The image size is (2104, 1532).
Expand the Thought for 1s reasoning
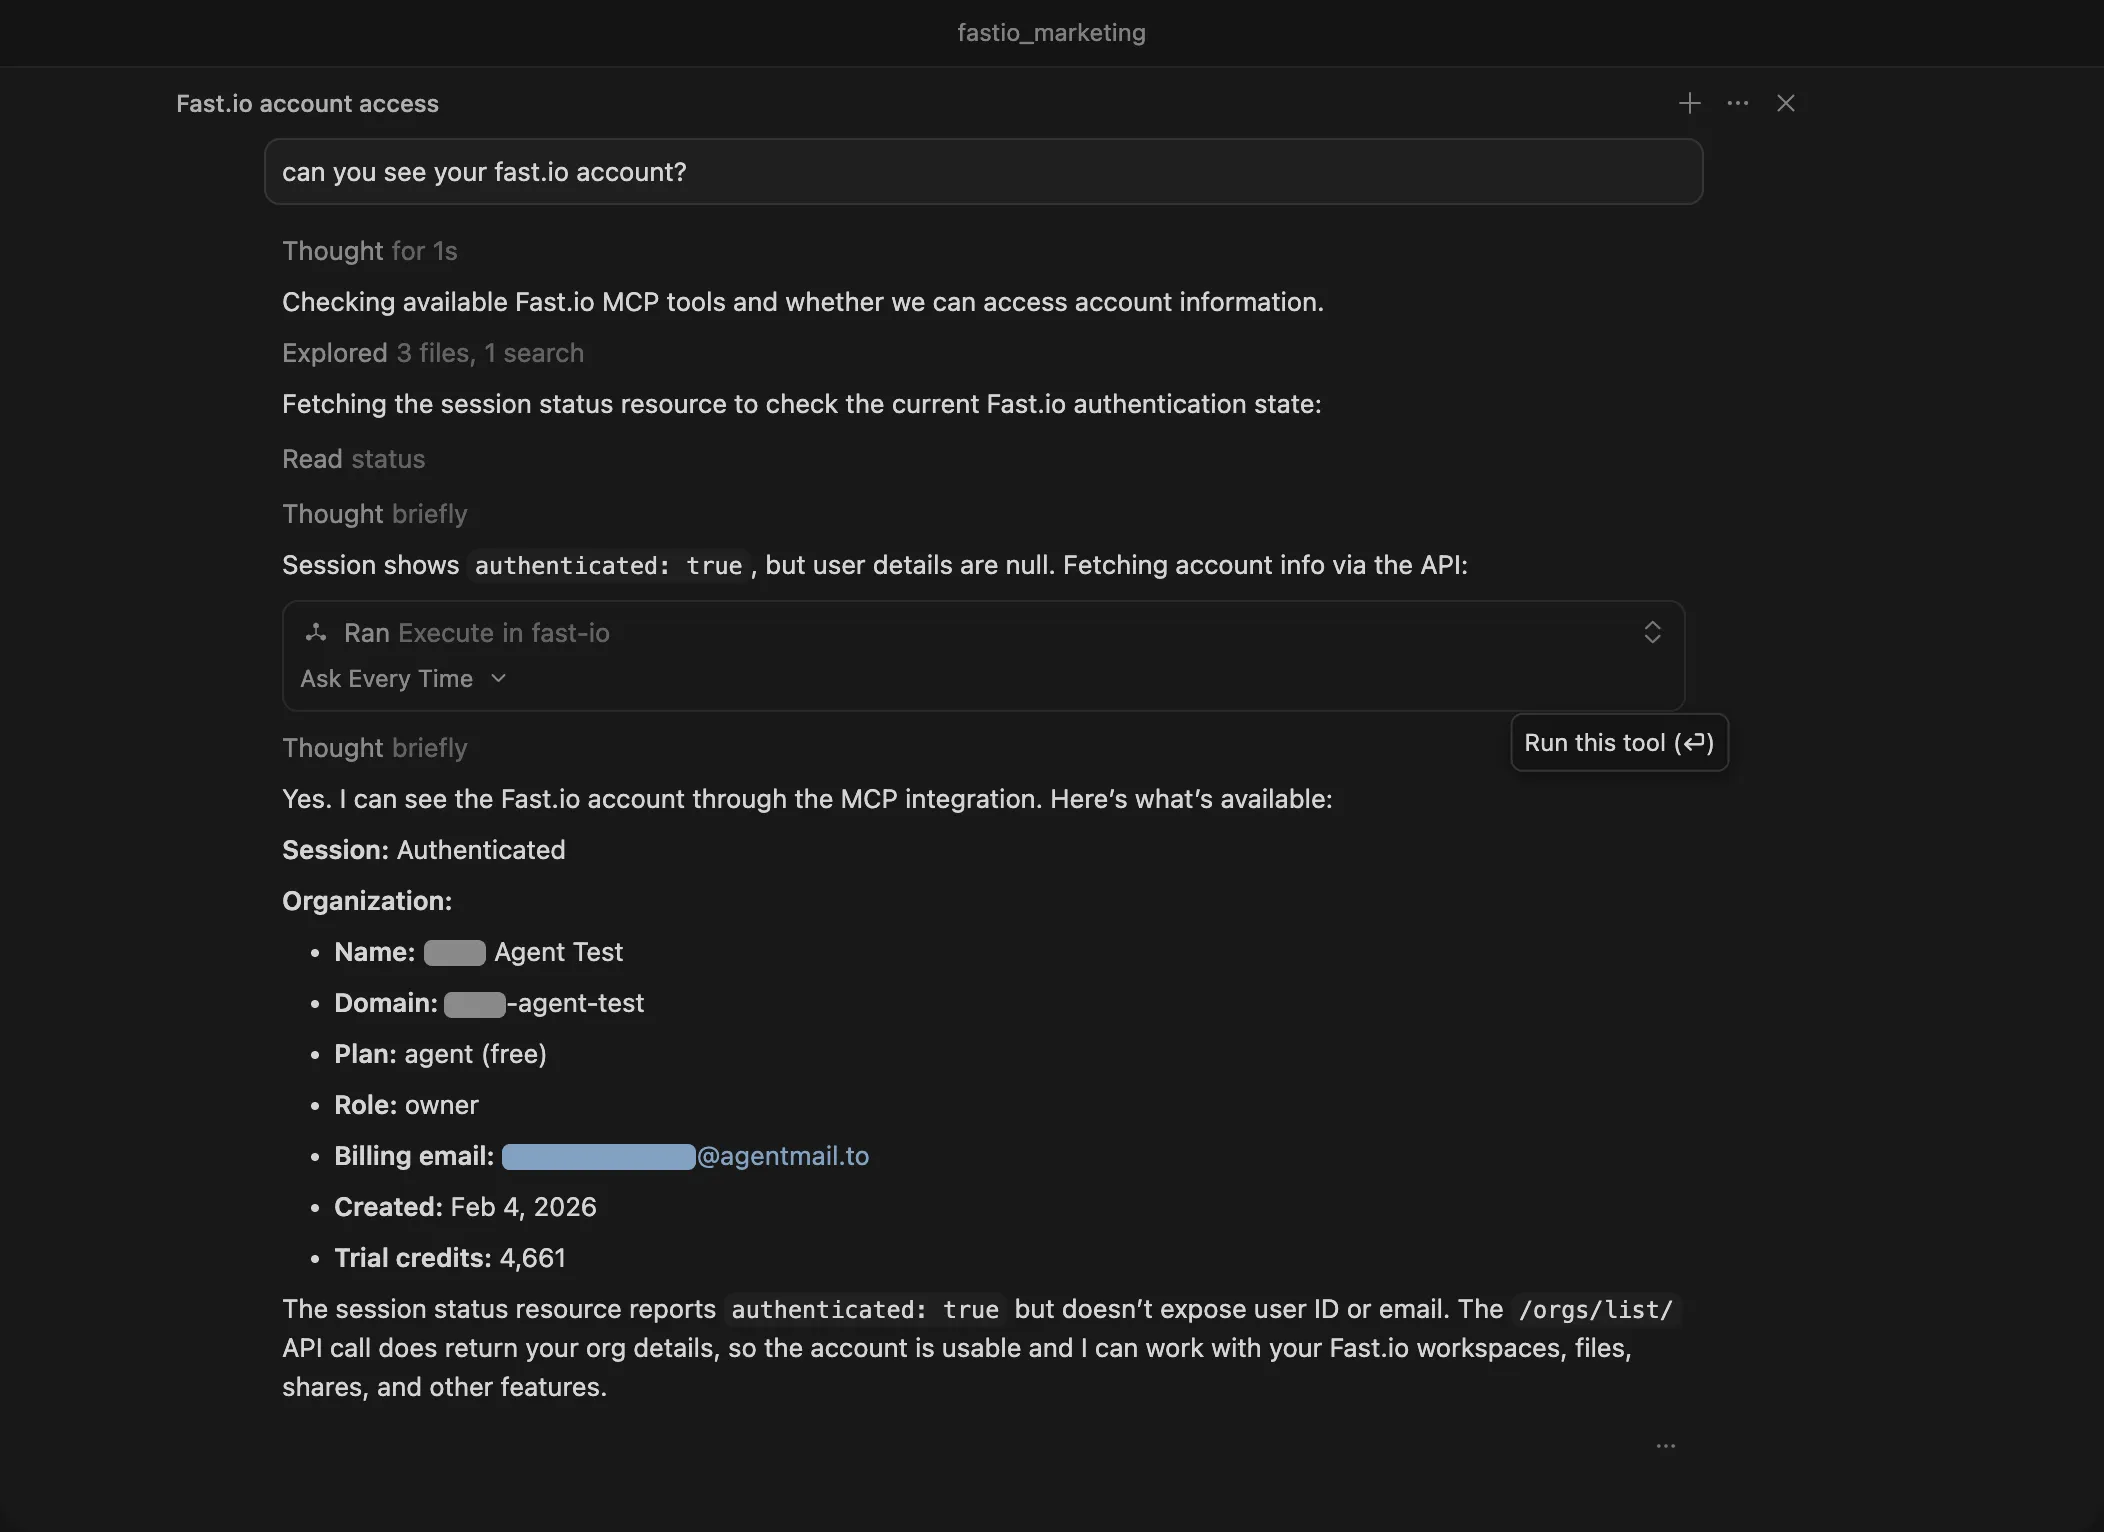(369, 251)
